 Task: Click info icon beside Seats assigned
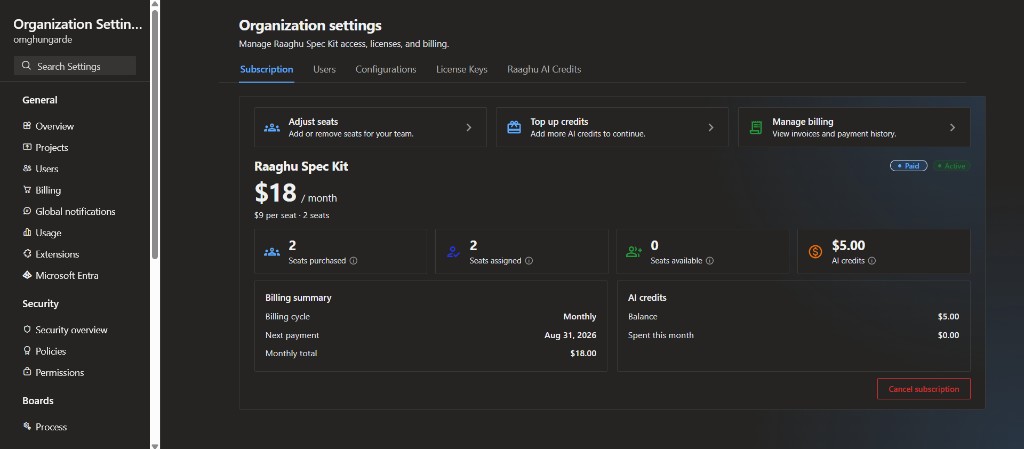[528, 260]
